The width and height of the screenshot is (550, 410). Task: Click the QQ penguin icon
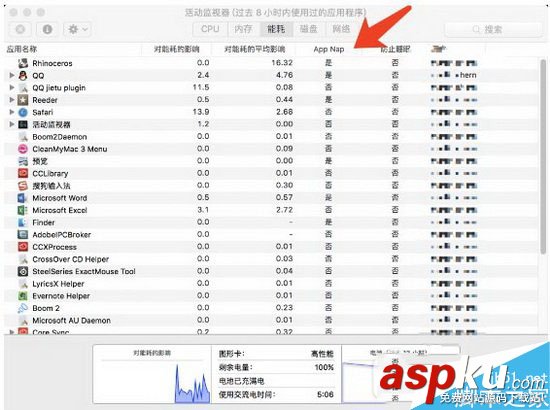click(23, 75)
